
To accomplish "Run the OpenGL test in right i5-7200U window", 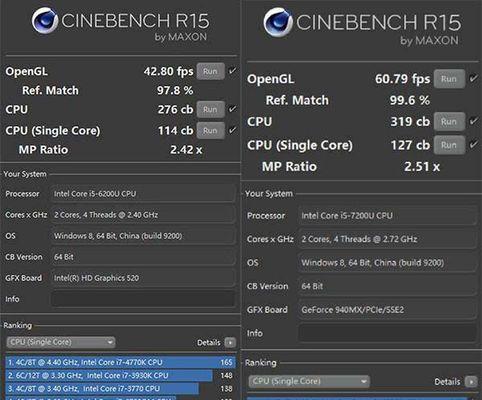I will pyautogui.click(x=449, y=79).
